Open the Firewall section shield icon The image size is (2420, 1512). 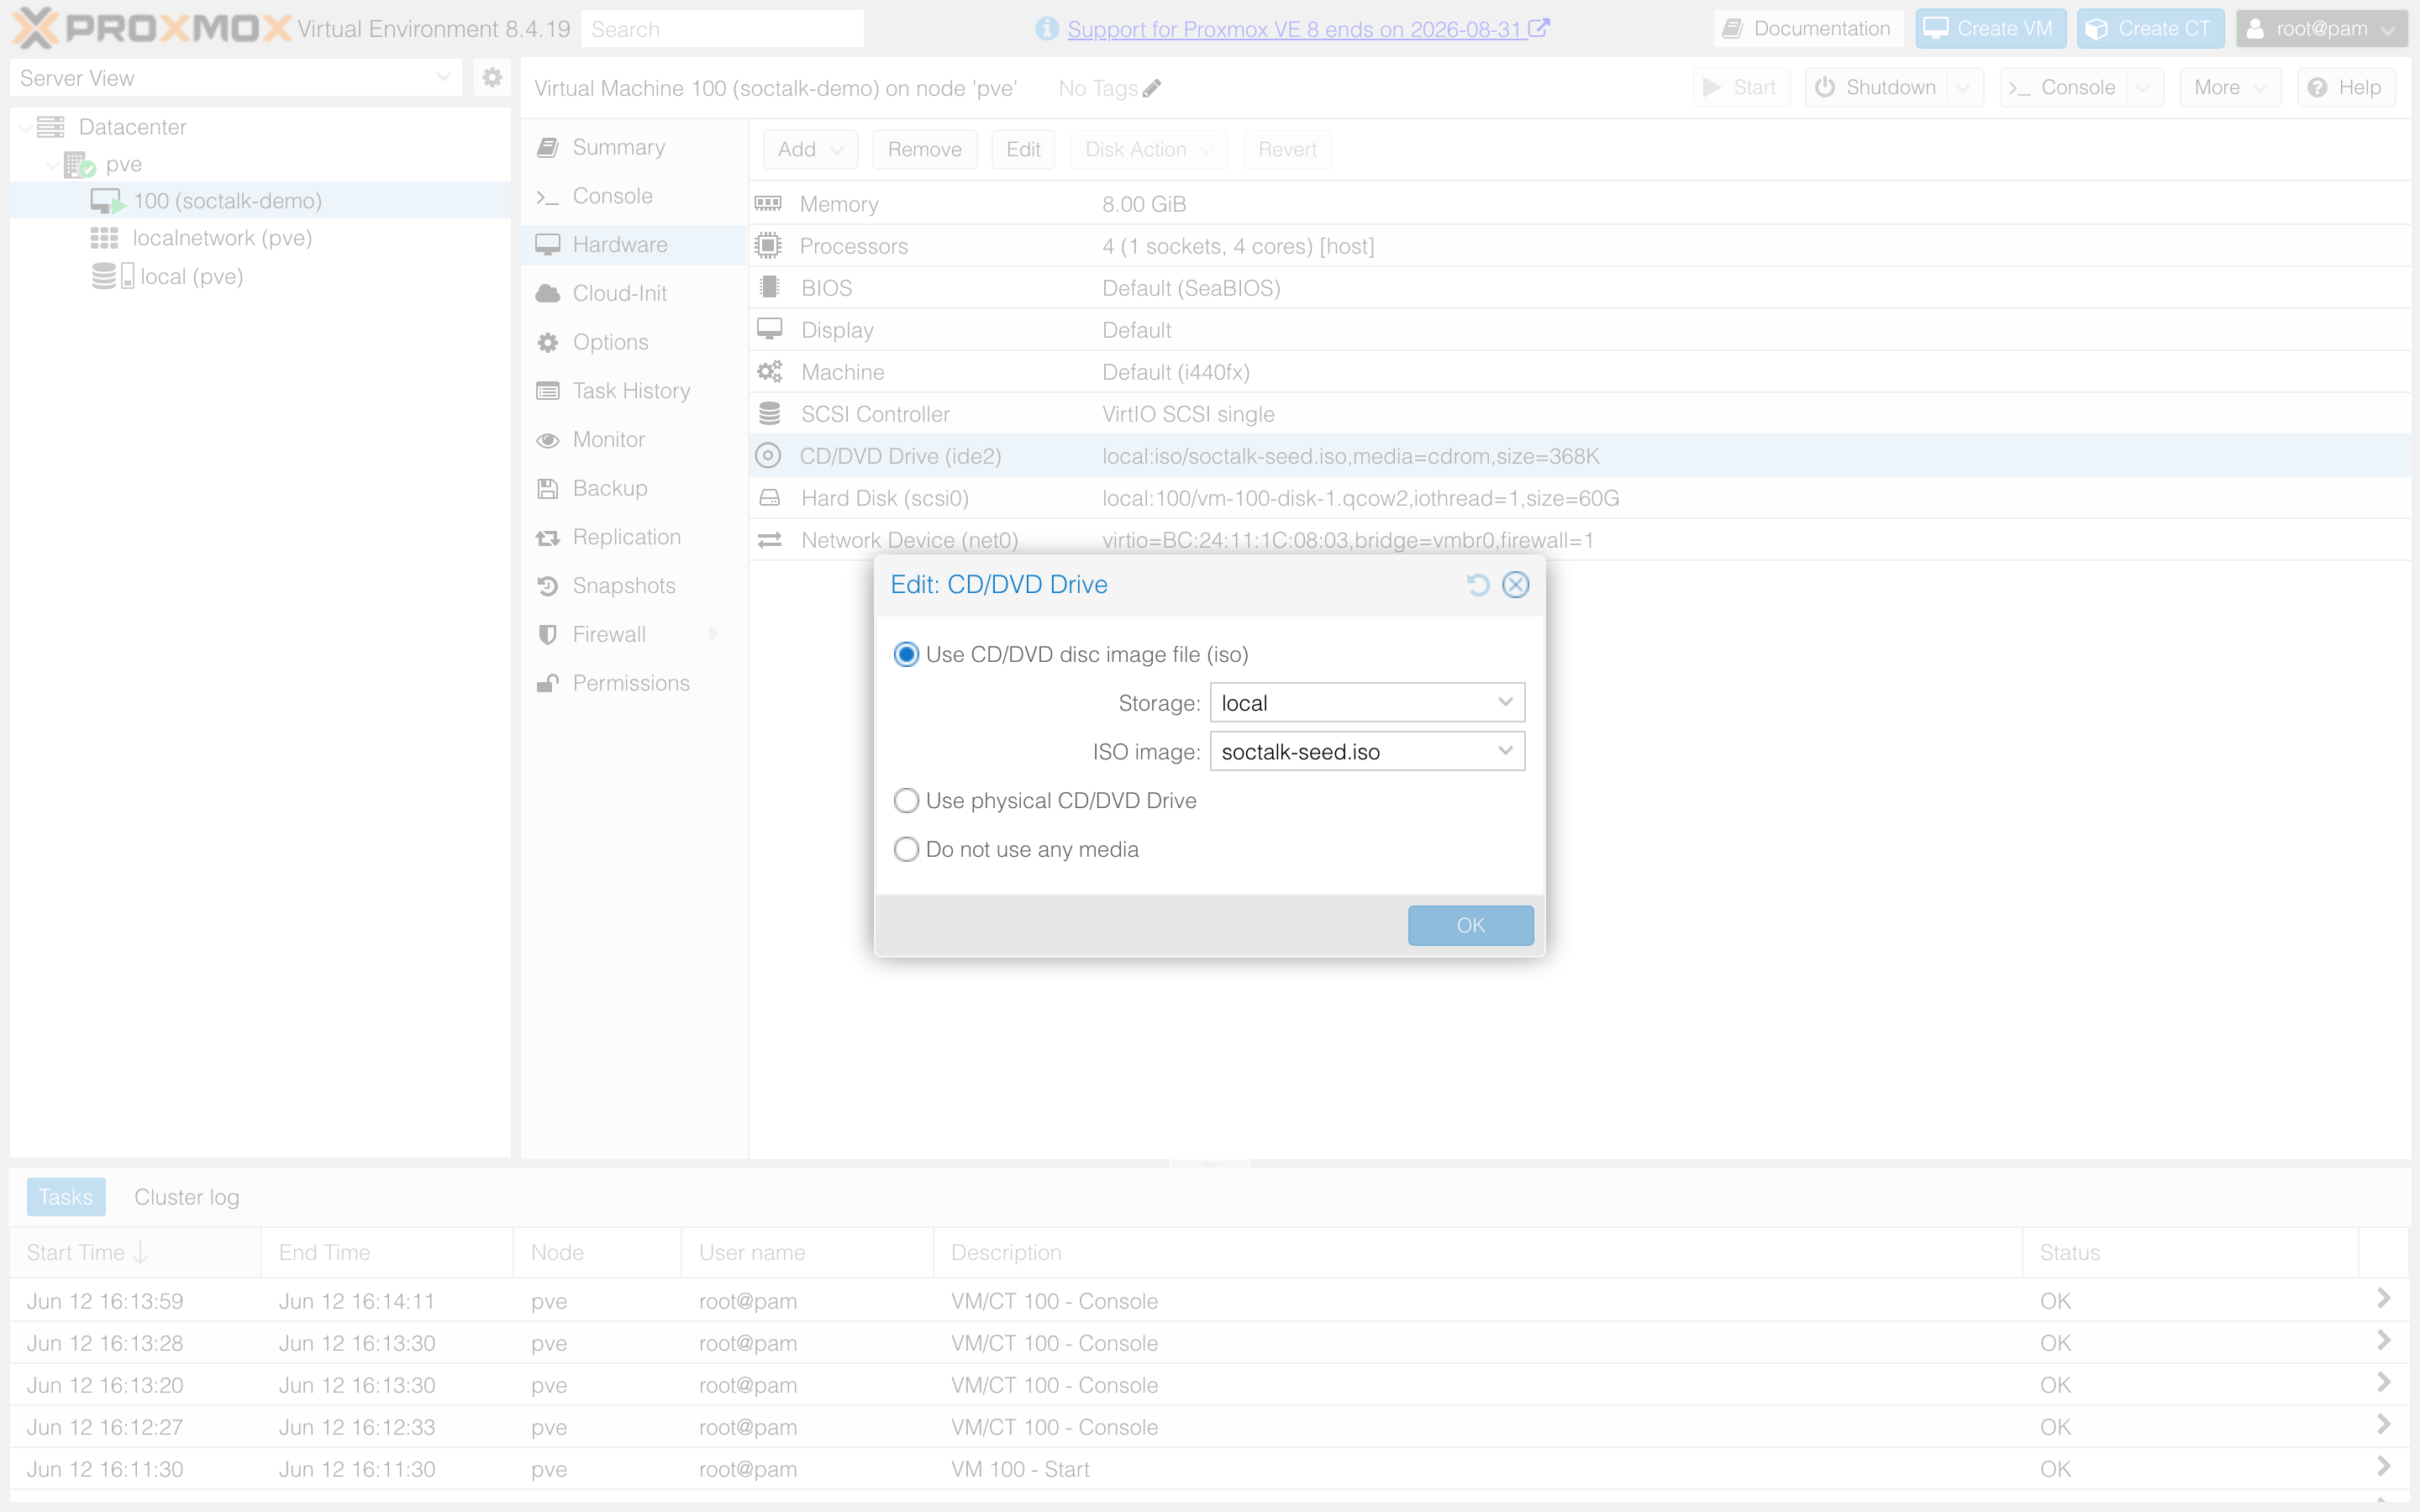coord(548,634)
